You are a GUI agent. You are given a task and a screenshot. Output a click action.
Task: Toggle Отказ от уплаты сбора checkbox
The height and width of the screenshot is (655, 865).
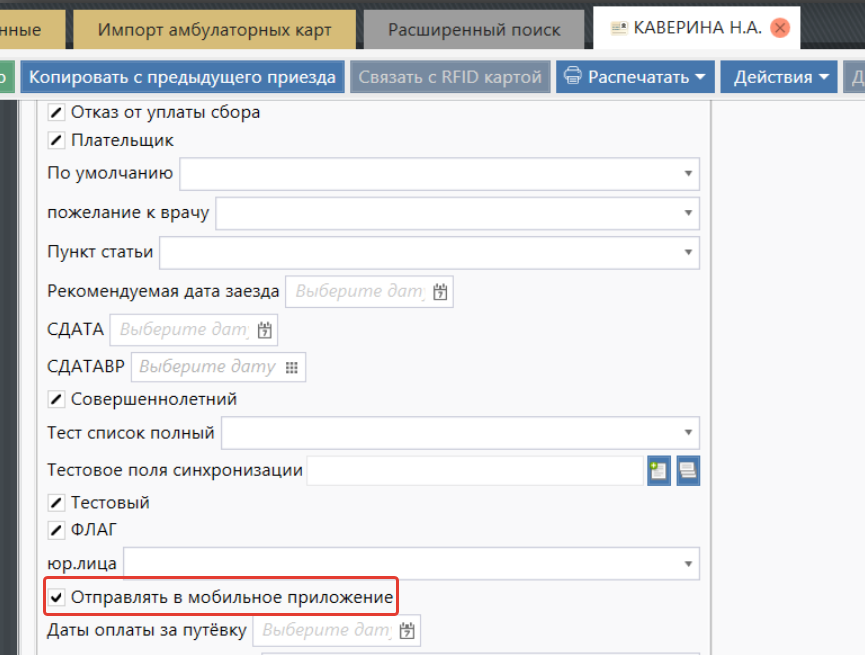point(57,113)
